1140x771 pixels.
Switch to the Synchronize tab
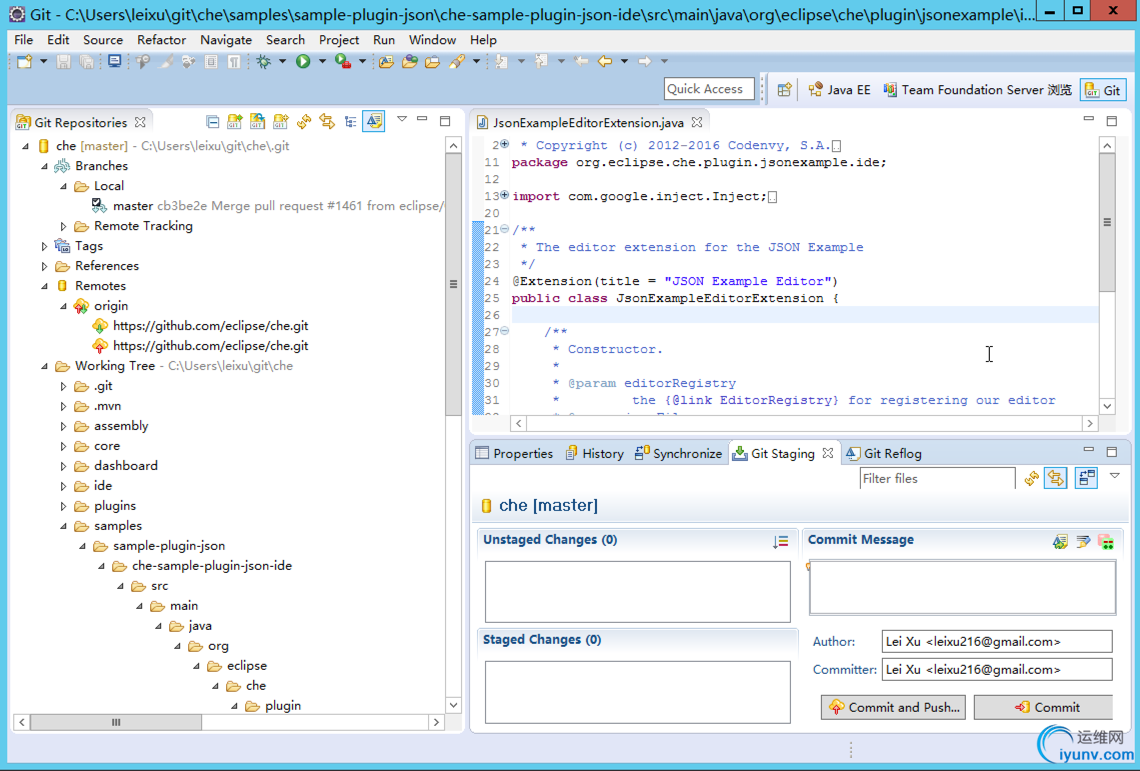pyautogui.click(x=678, y=453)
